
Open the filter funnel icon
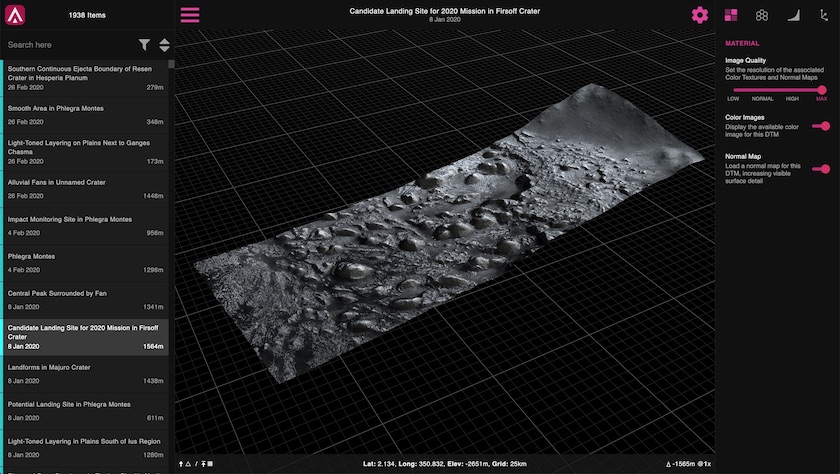coord(144,45)
